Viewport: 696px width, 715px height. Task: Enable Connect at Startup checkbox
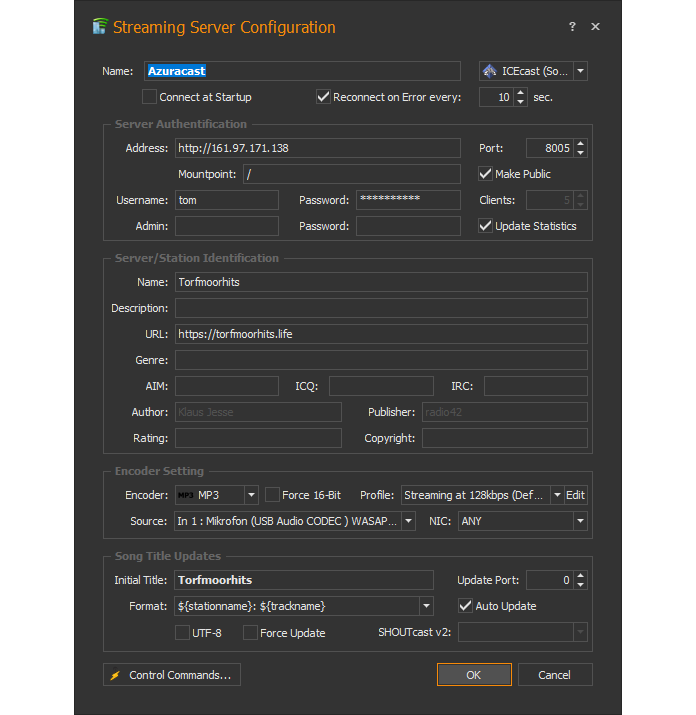[149, 97]
